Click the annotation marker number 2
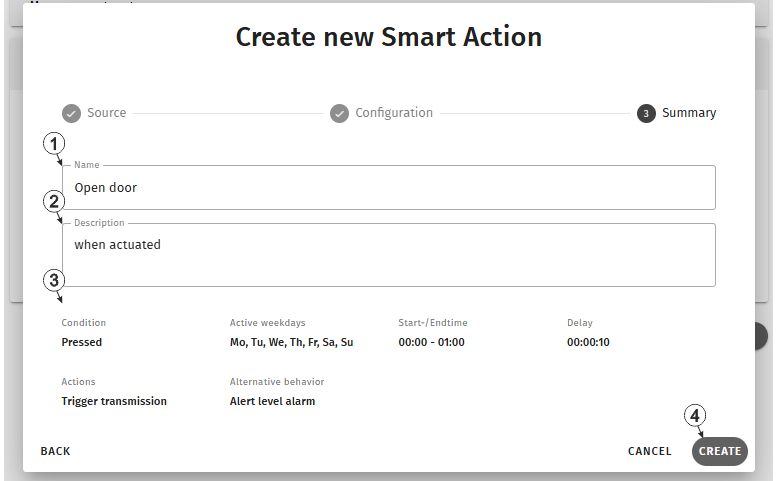This screenshot has width=781, height=481. 54,202
